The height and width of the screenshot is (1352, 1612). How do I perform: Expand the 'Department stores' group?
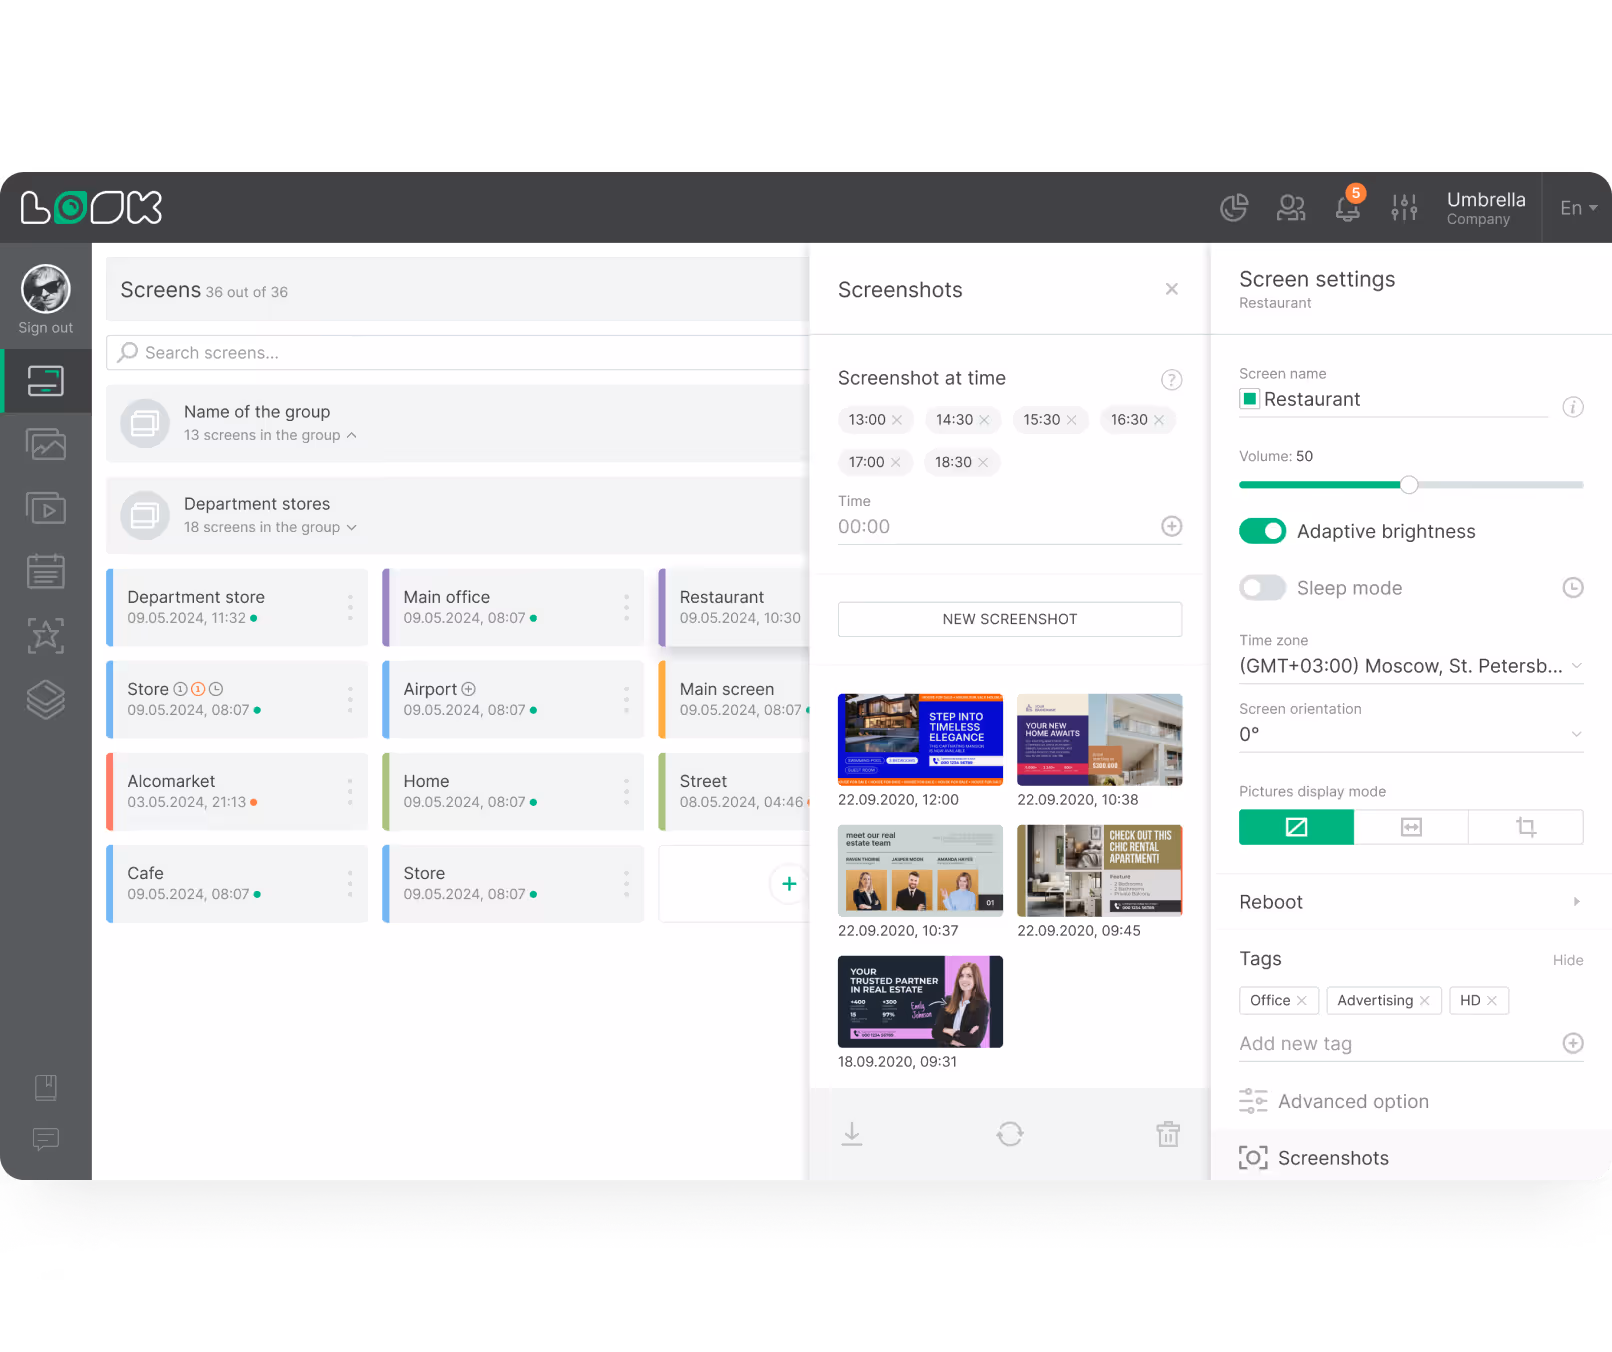(x=351, y=527)
